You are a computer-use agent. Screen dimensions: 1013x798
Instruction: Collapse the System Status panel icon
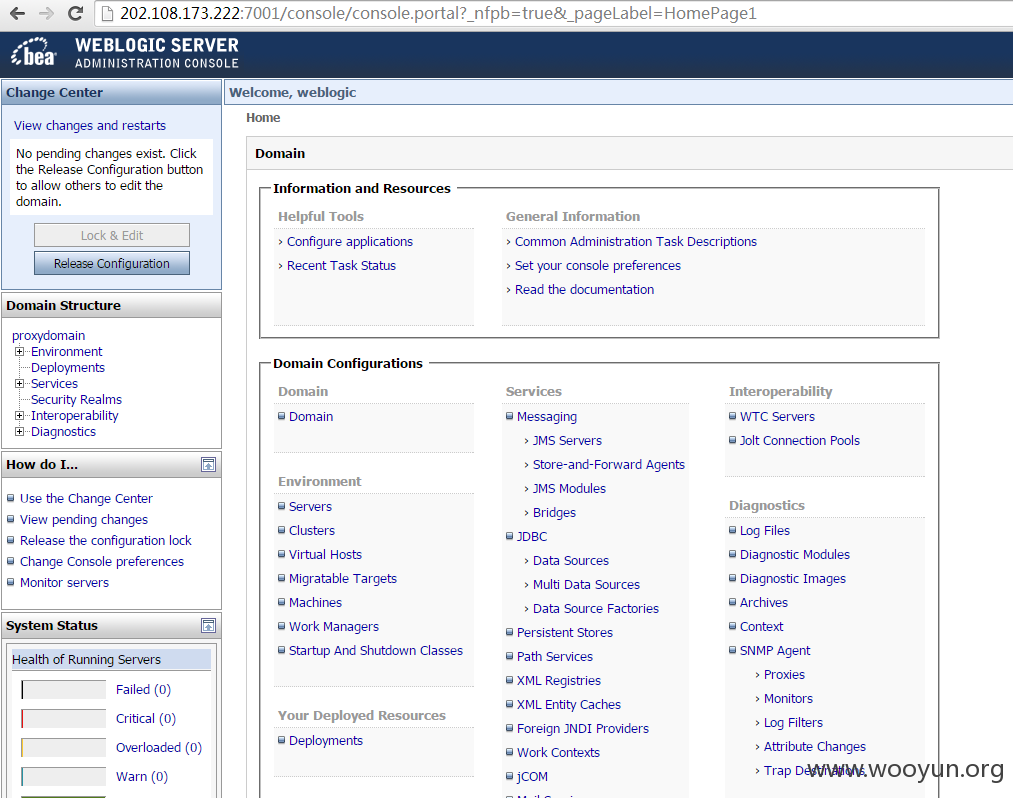(x=208, y=625)
